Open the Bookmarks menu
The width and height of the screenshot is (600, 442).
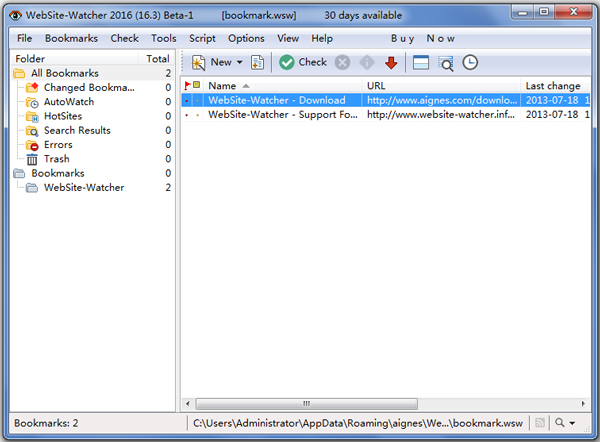click(x=72, y=39)
